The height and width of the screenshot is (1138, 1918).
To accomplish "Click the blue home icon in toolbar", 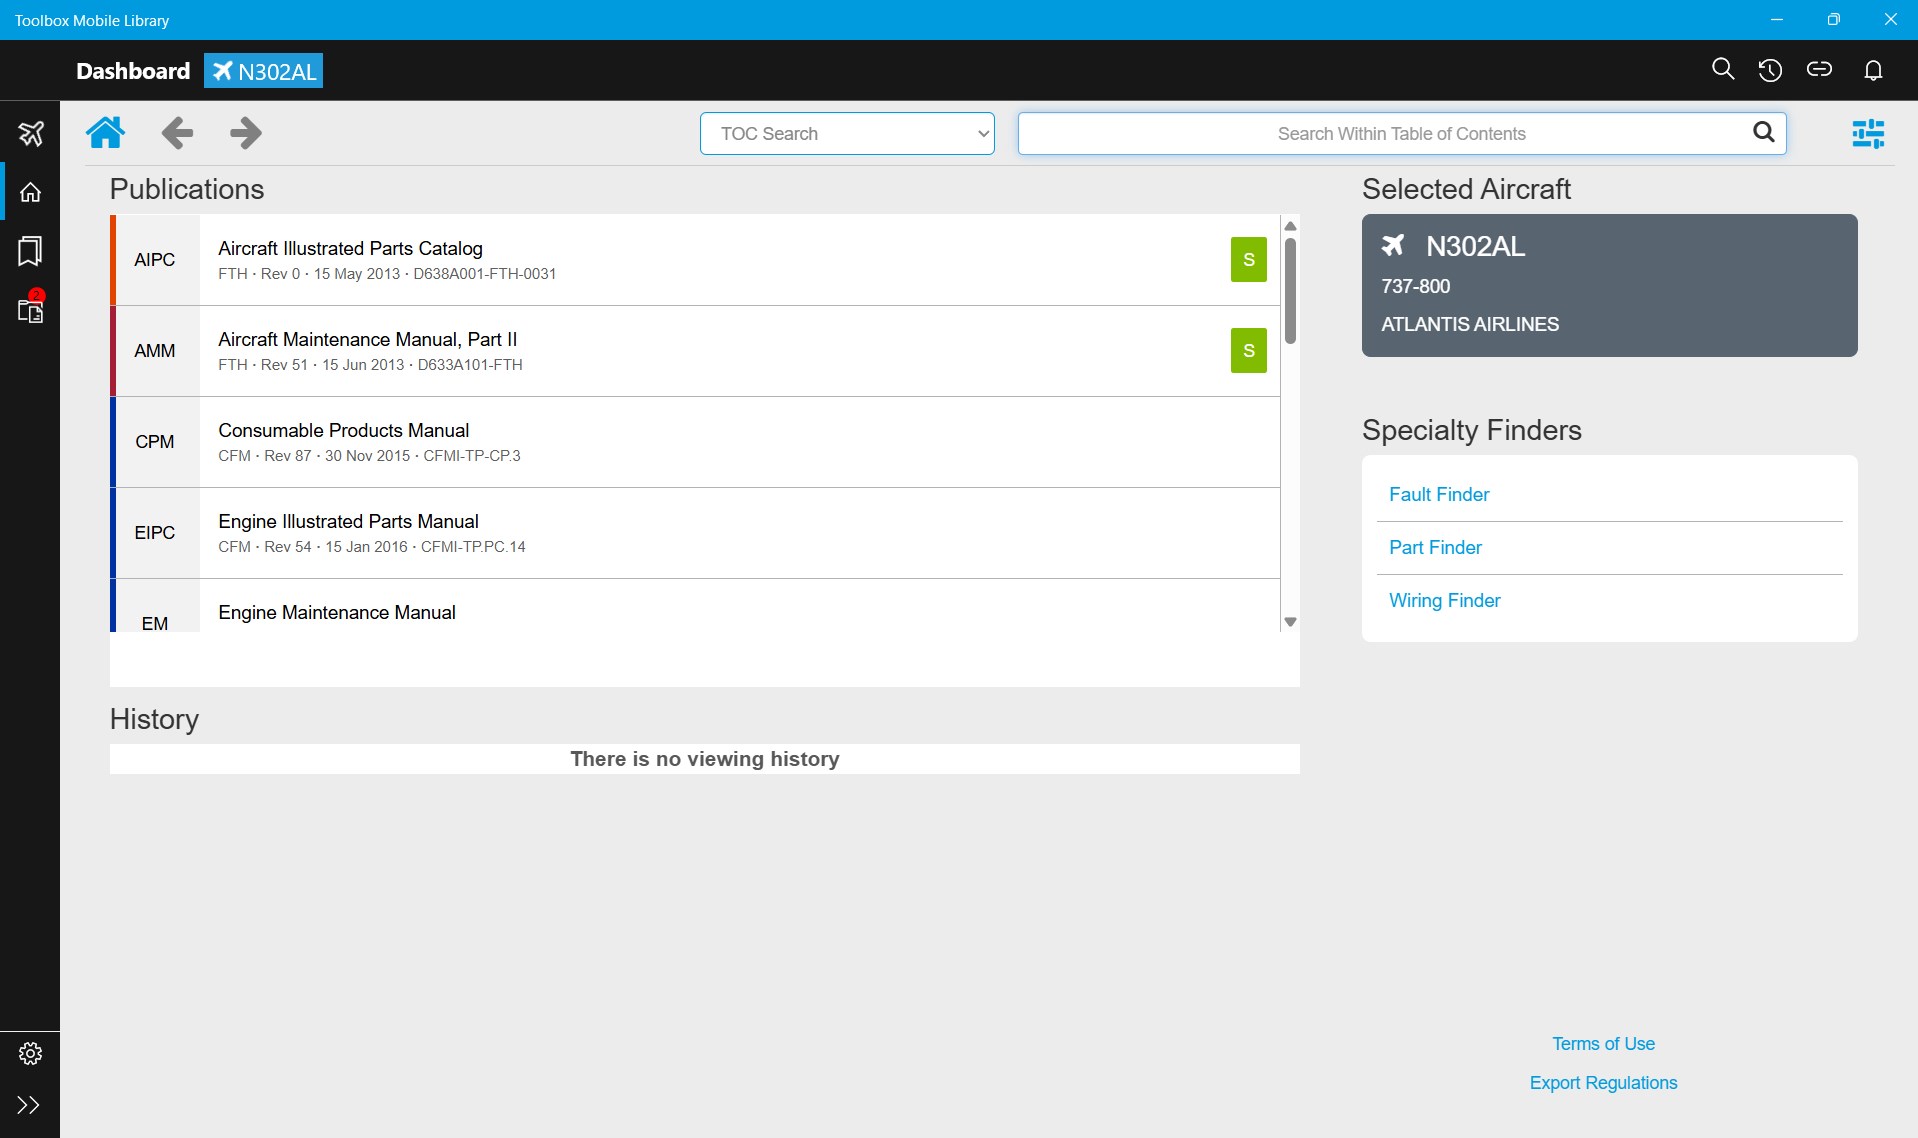I will coord(105,132).
